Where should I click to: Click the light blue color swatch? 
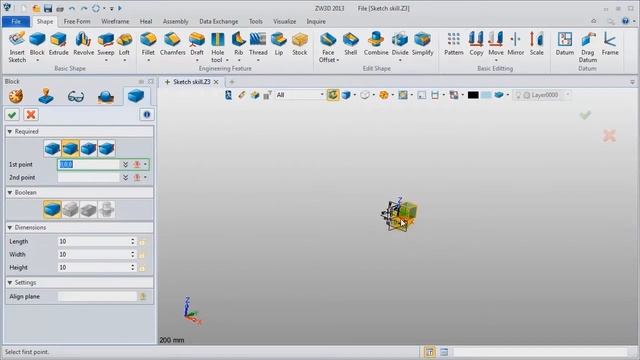(x=486, y=95)
